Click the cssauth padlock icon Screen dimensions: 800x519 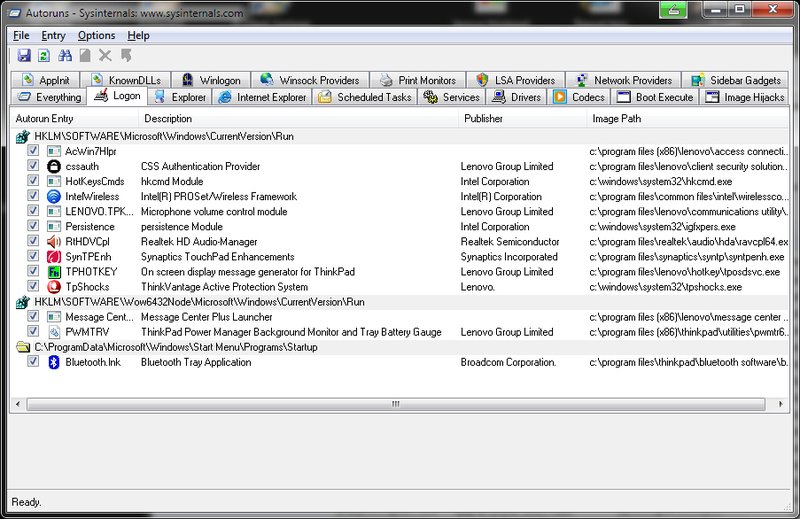[54, 166]
